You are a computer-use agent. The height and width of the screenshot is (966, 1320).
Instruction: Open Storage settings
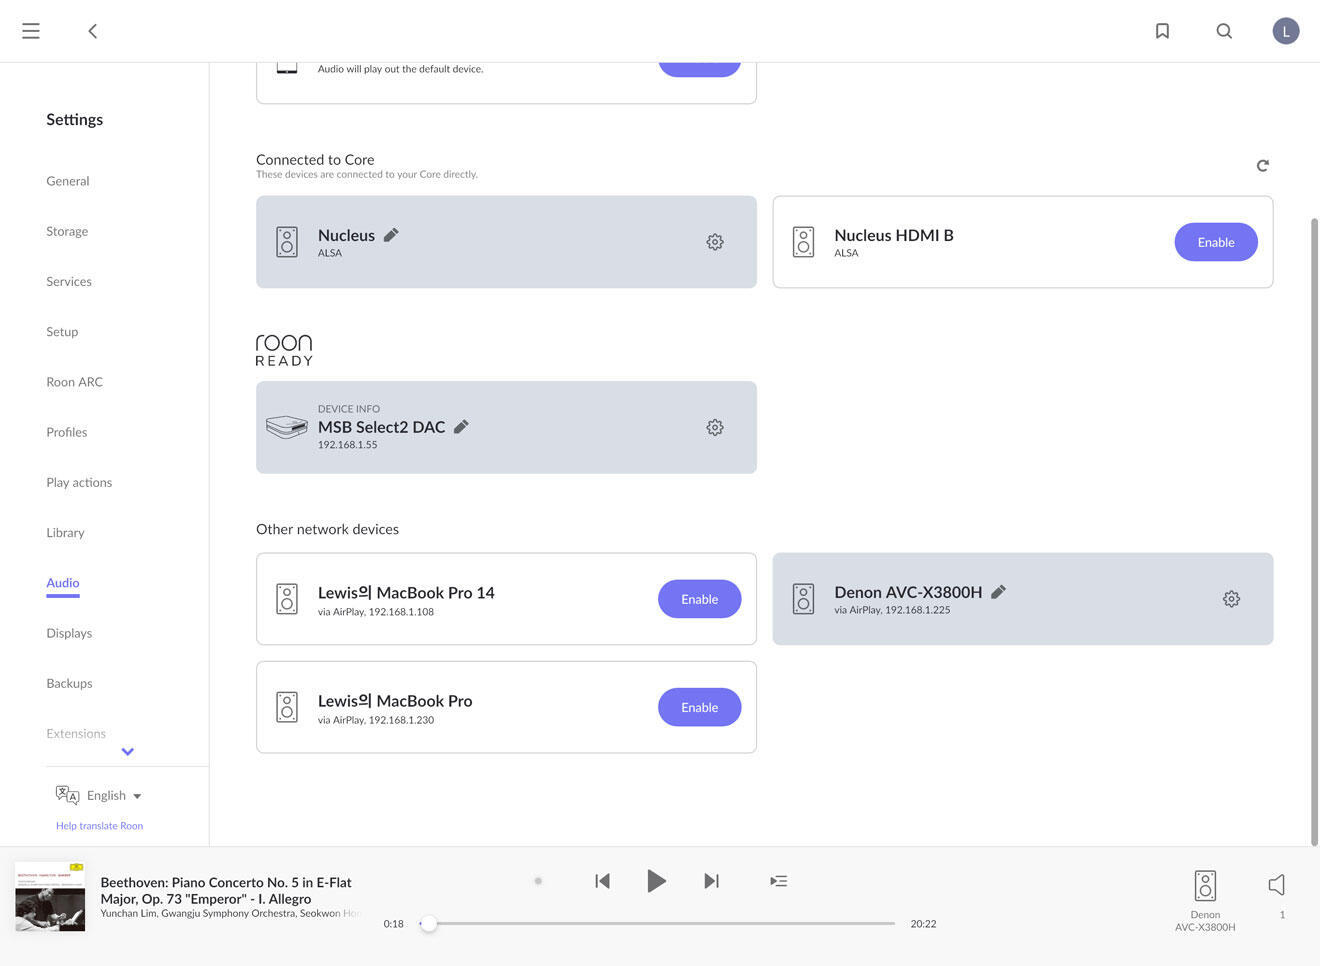click(67, 231)
